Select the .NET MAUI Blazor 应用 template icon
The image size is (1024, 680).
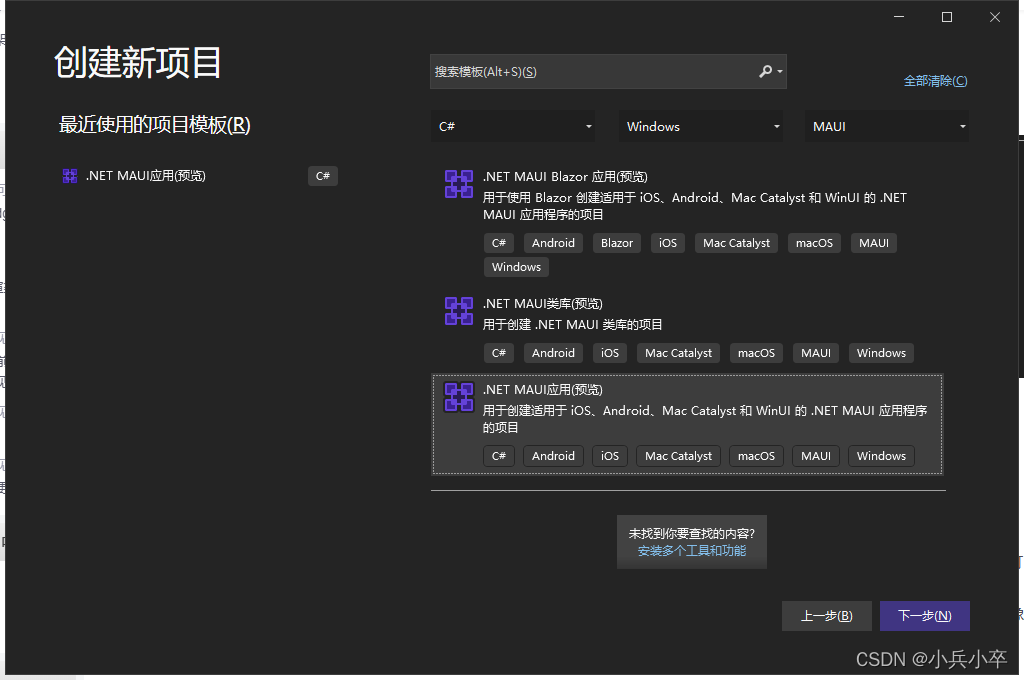(x=458, y=184)
